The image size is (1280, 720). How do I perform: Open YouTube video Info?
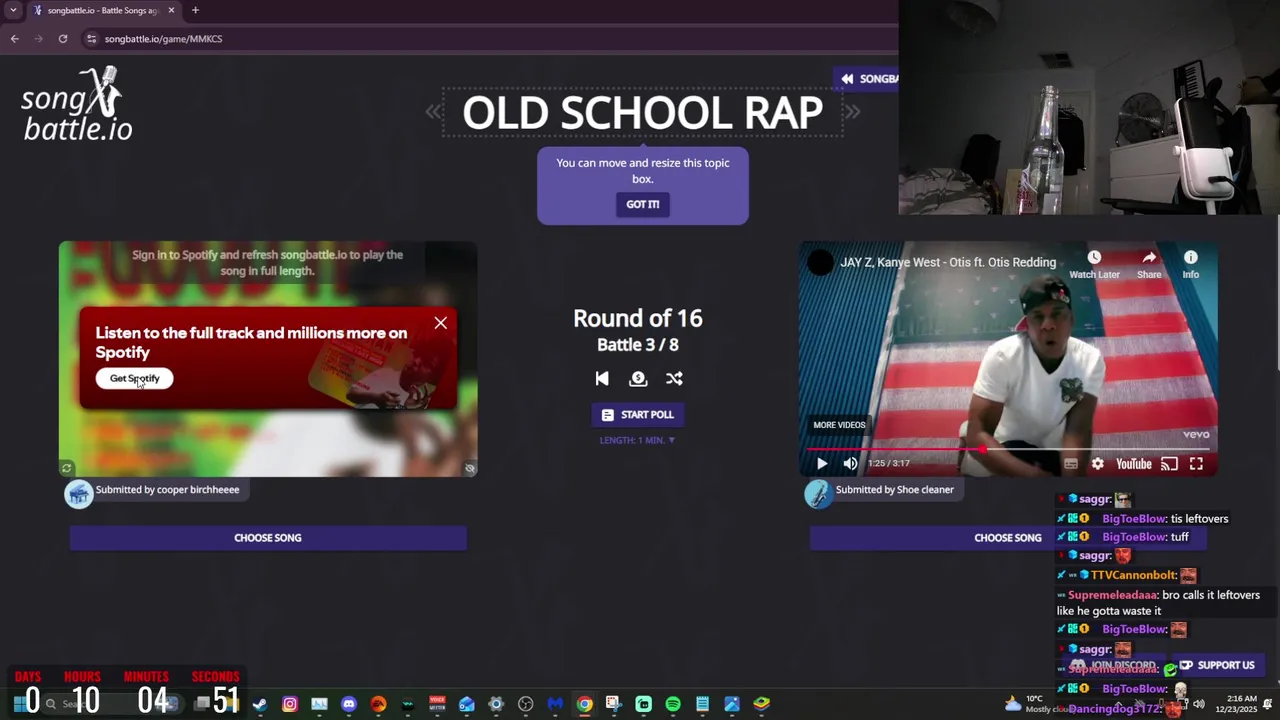[x=1190, y=265]
